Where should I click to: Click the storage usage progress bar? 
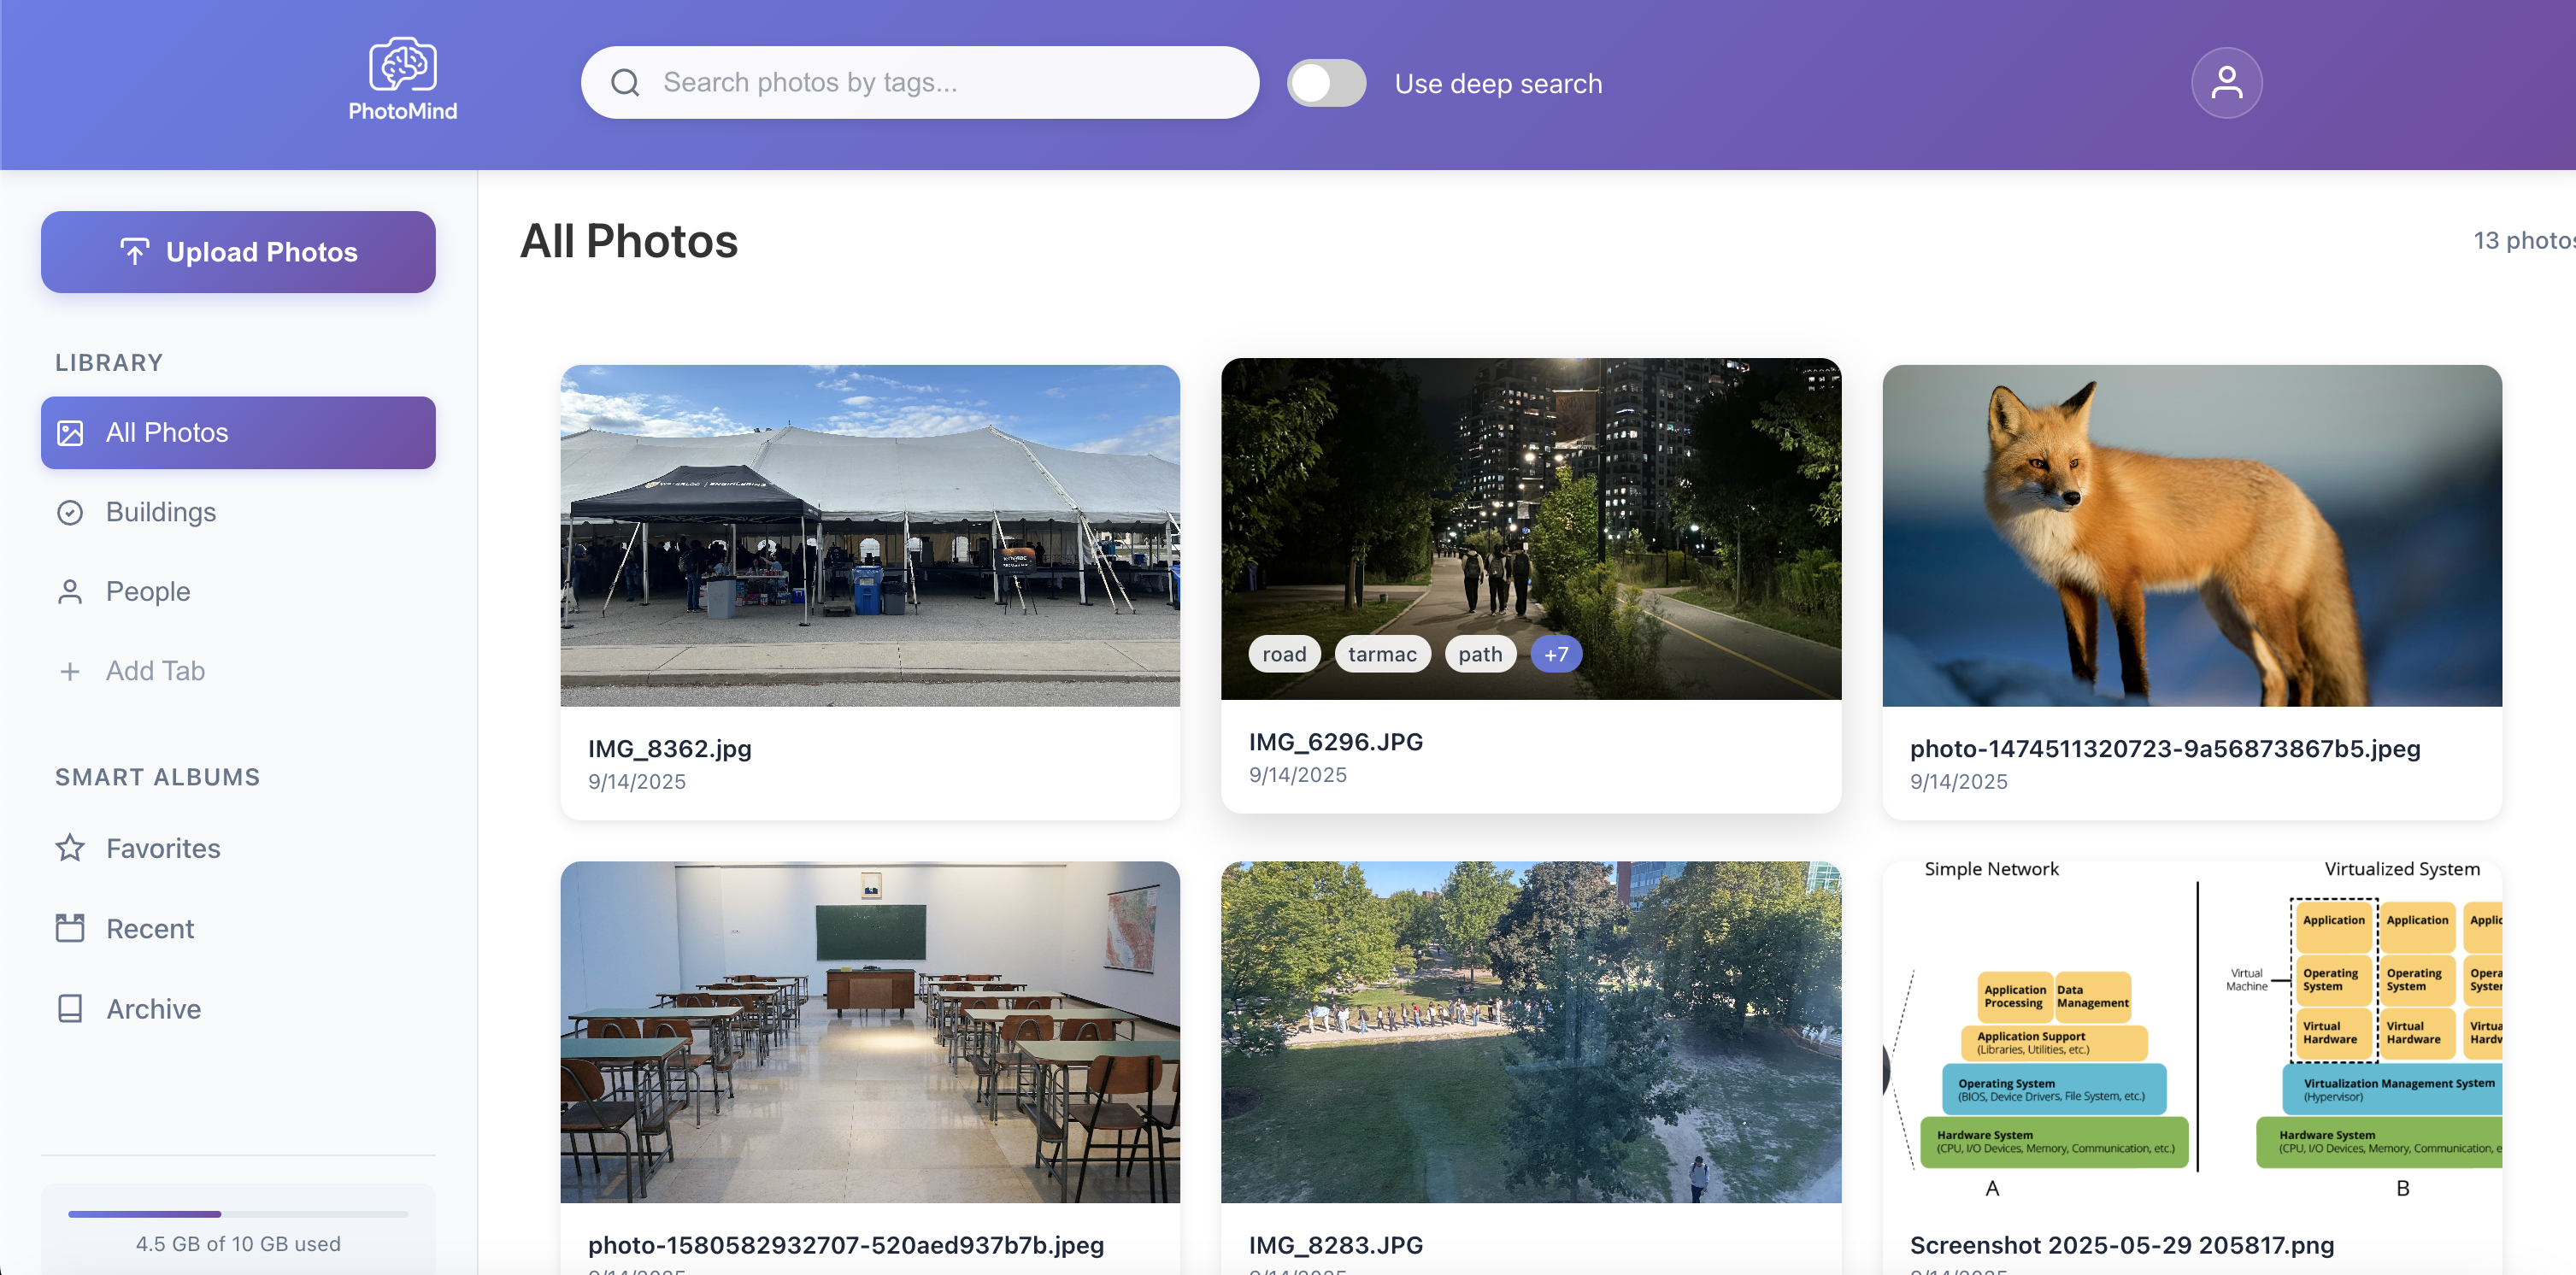point(238,1214)
